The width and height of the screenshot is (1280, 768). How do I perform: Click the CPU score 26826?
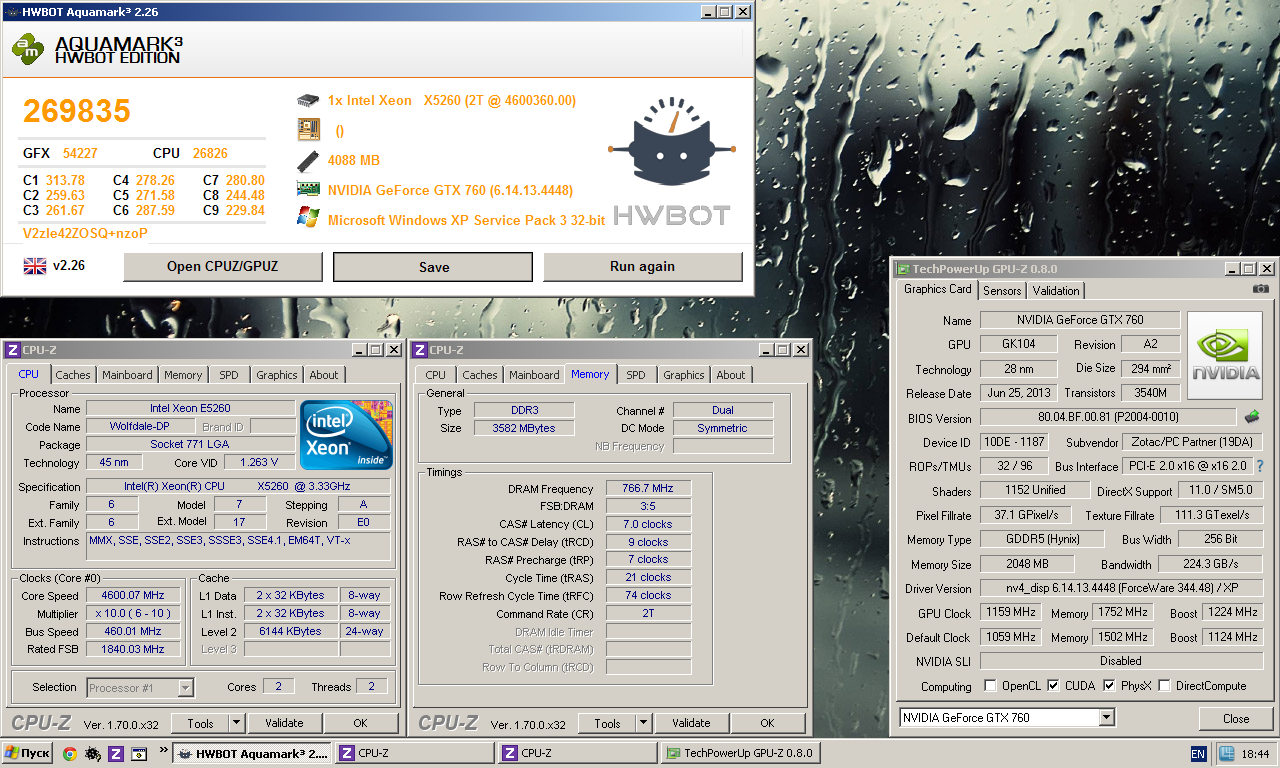210,153
